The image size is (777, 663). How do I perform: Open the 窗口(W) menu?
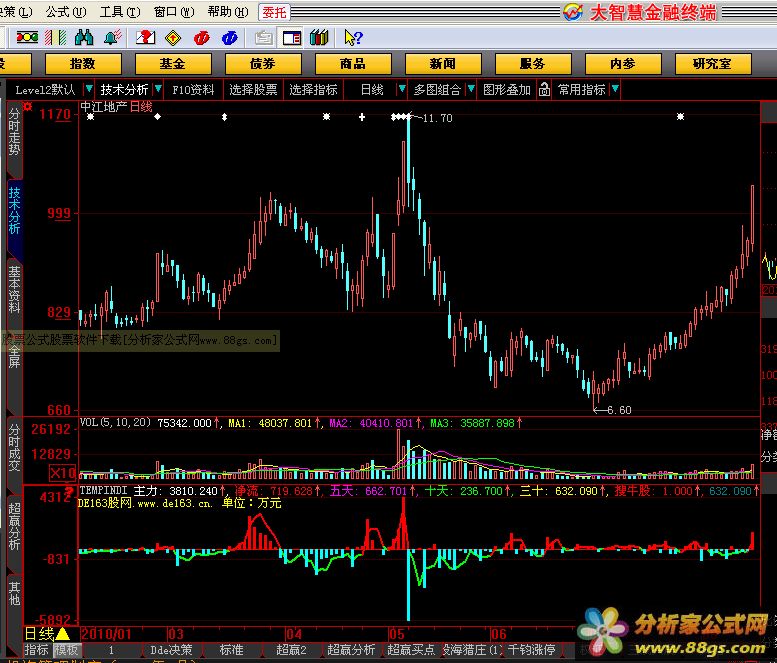(x=174, y=12)
